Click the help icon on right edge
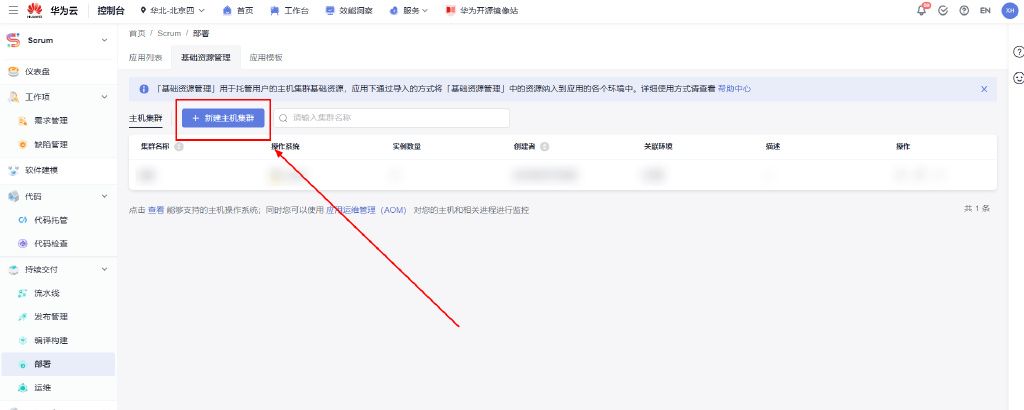The height and width of the screenshot is (410, 1024). point(1018,52)
